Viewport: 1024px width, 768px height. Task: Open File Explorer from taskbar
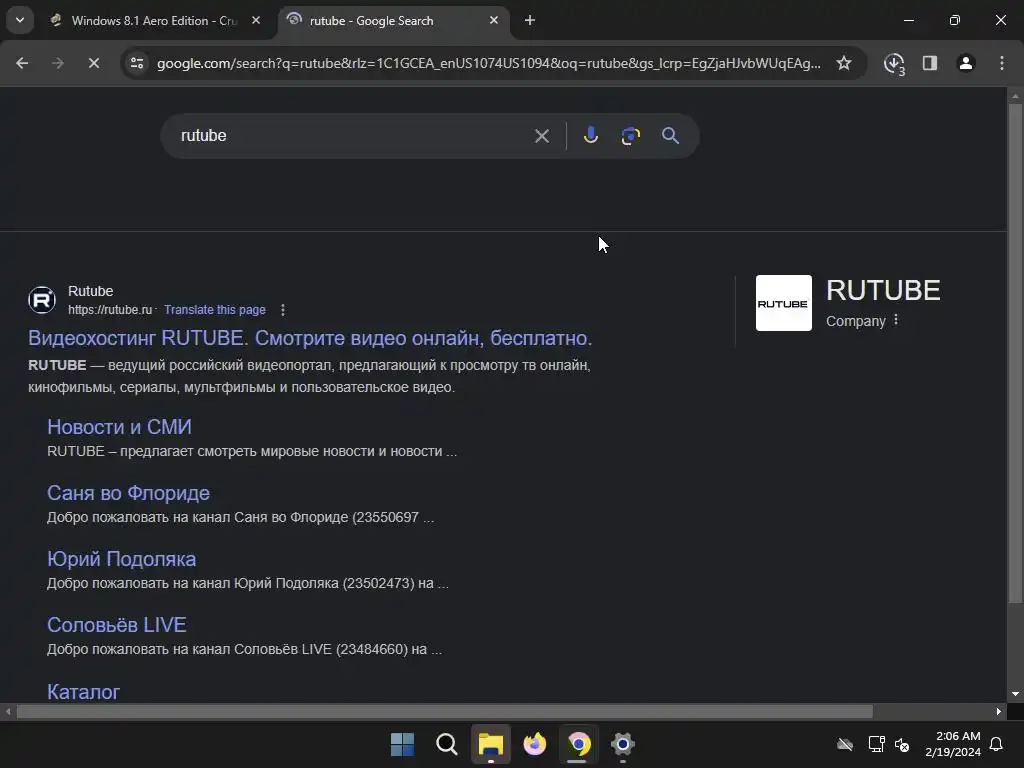point(490,744)
